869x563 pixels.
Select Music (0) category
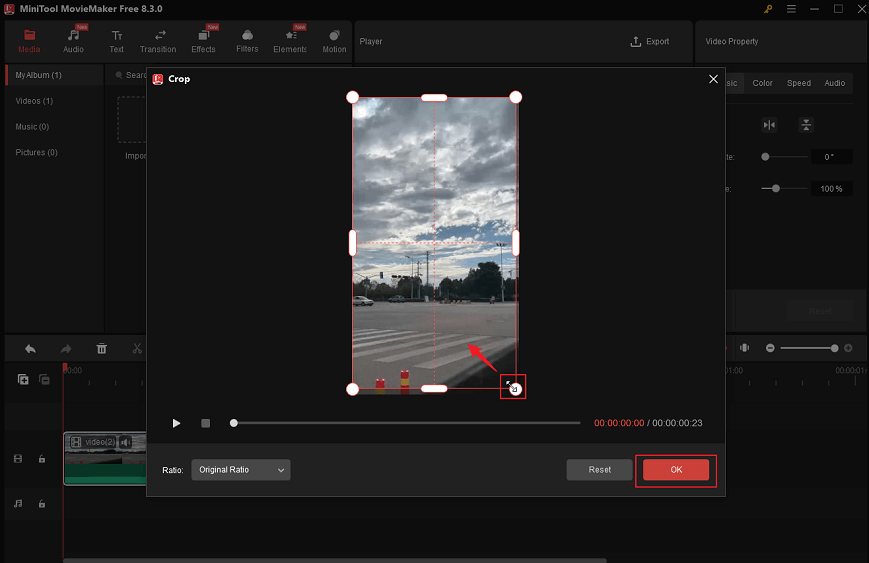point(32,126)
